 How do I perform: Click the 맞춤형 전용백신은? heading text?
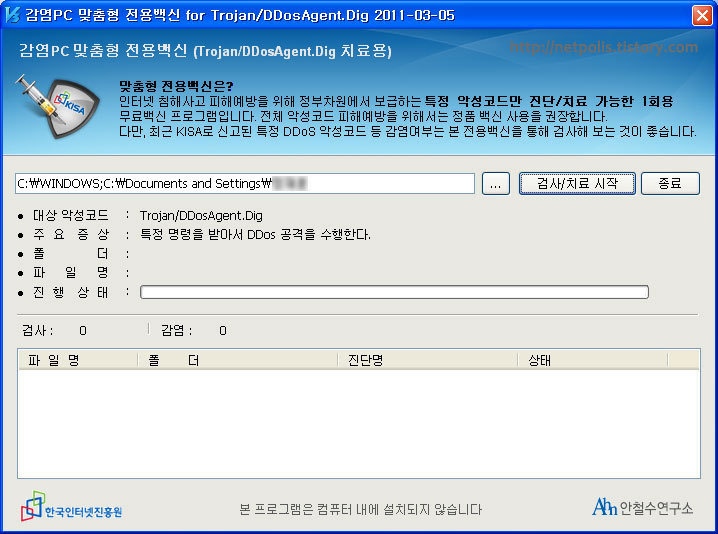coord(176,86)
